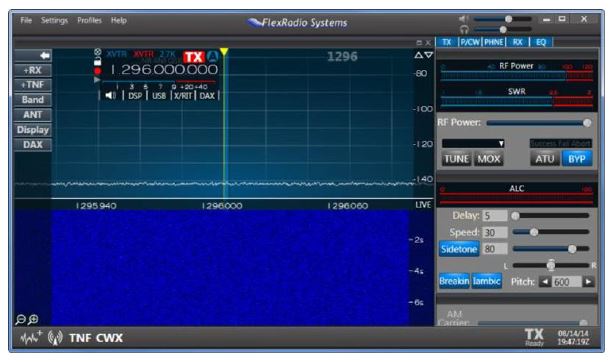Screen dimensions: 613x362
Task: Adjust the RF Power slider
Action: pyautogui.click(x=538, y=123)
